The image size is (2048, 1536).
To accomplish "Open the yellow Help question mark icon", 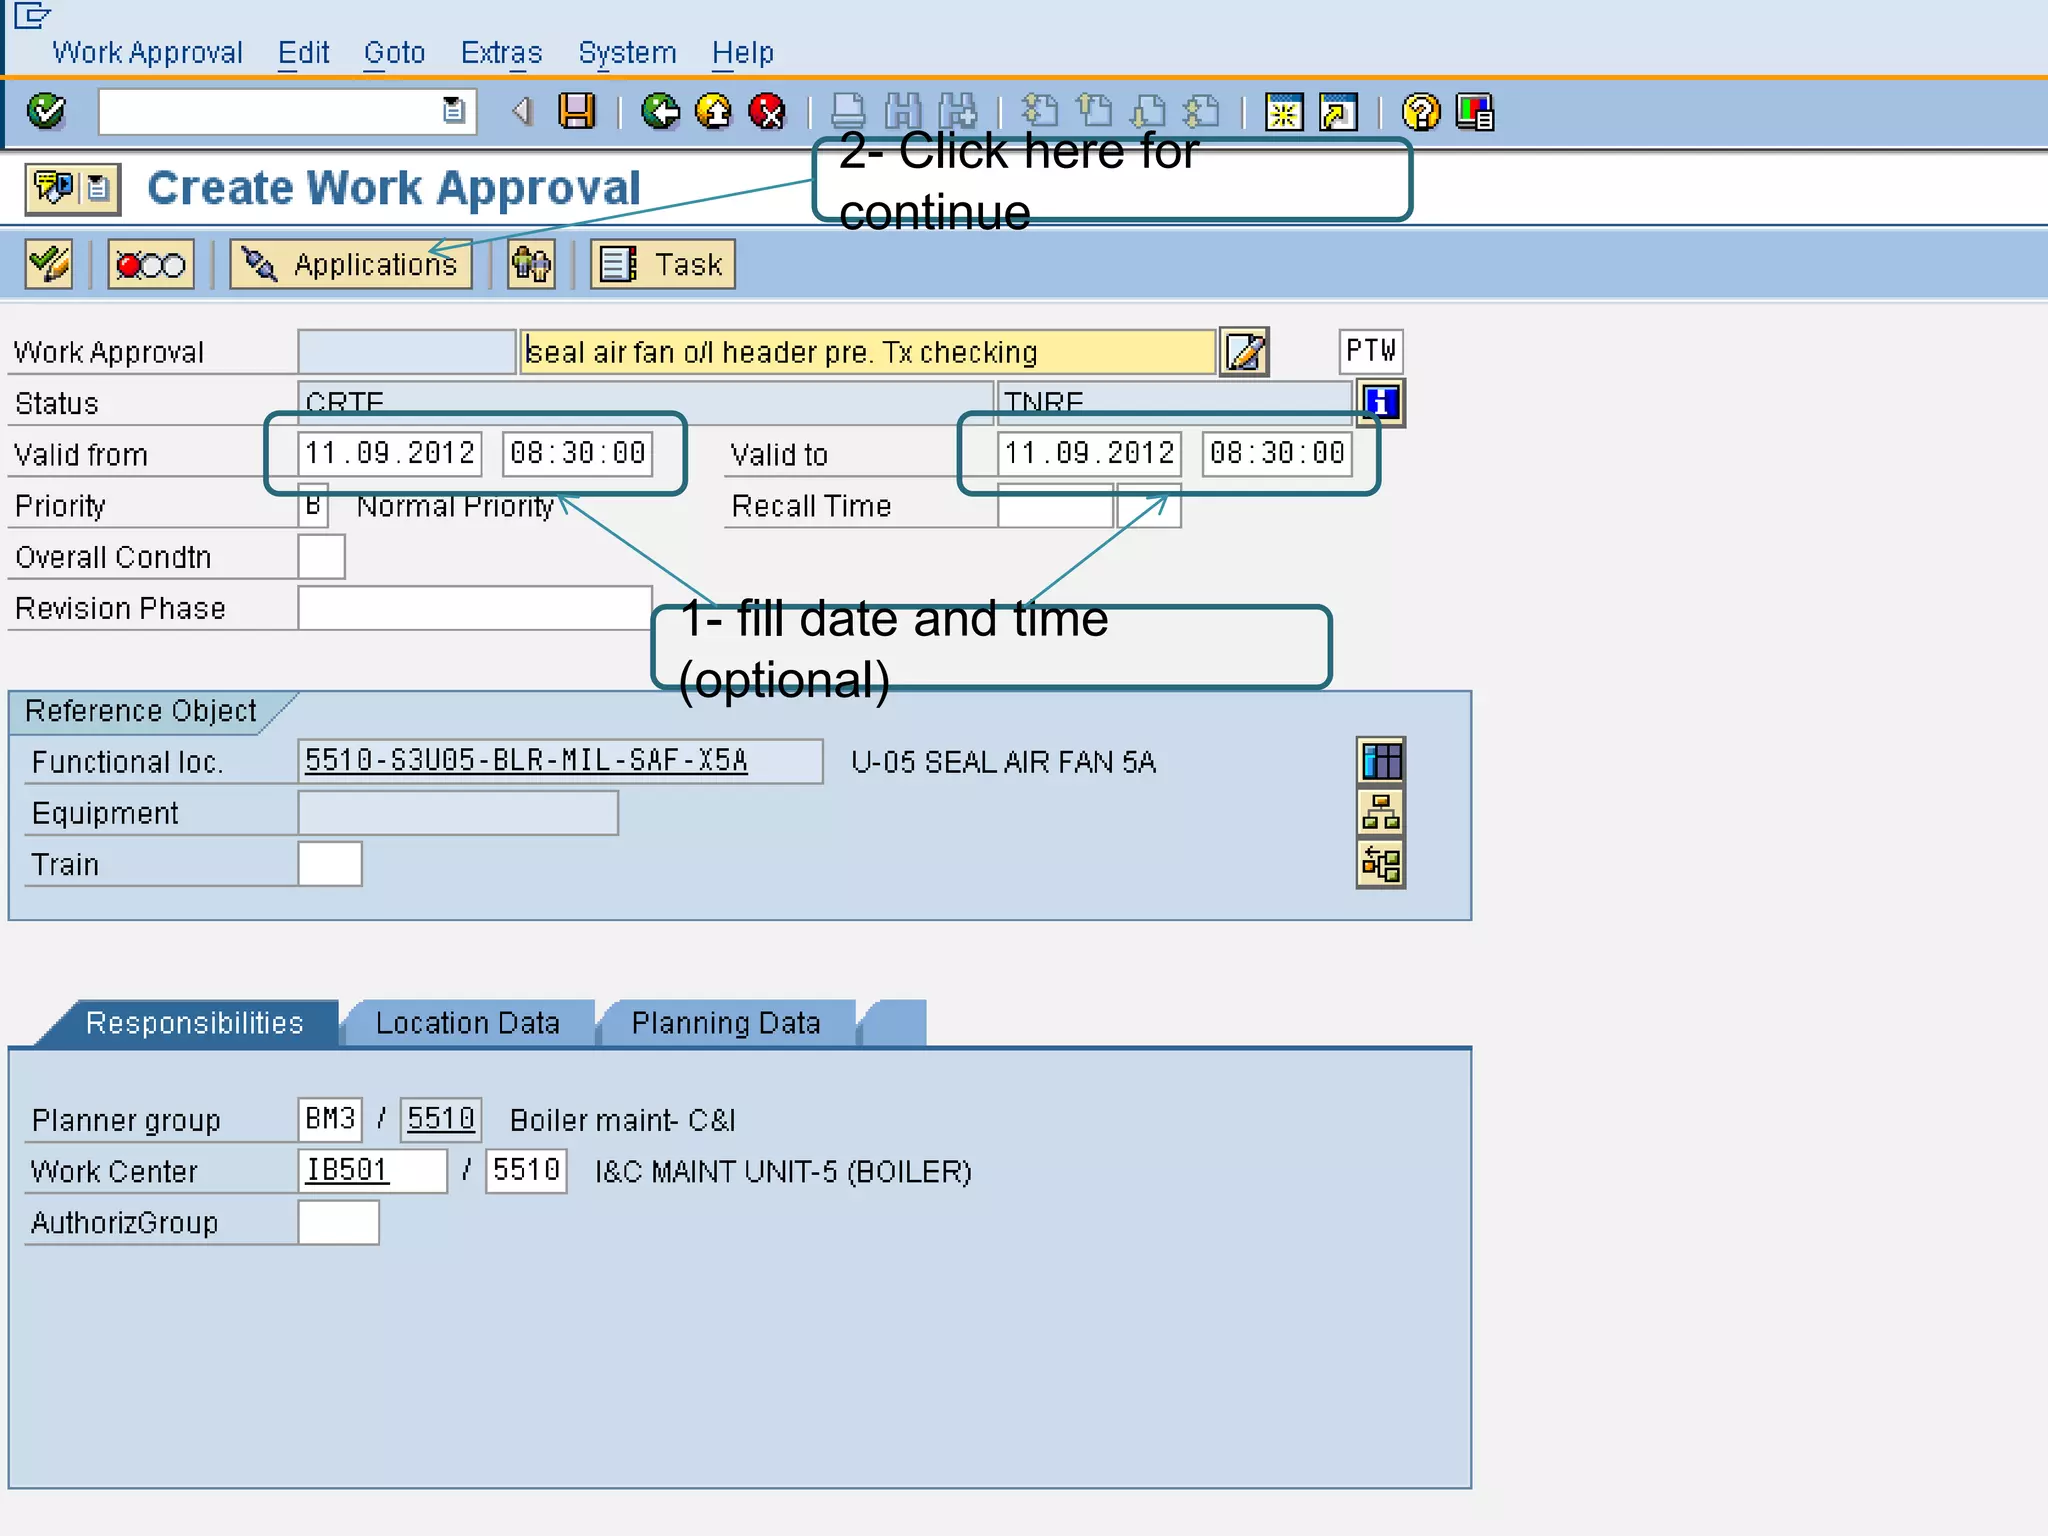I will click(1420, 112).
